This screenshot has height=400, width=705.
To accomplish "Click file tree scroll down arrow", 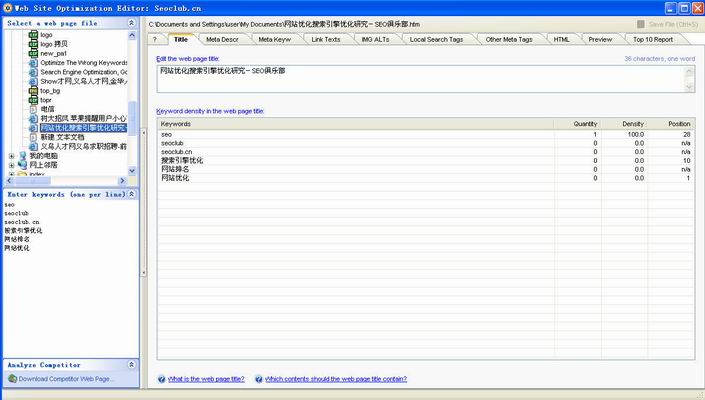I will click(132, 171).
